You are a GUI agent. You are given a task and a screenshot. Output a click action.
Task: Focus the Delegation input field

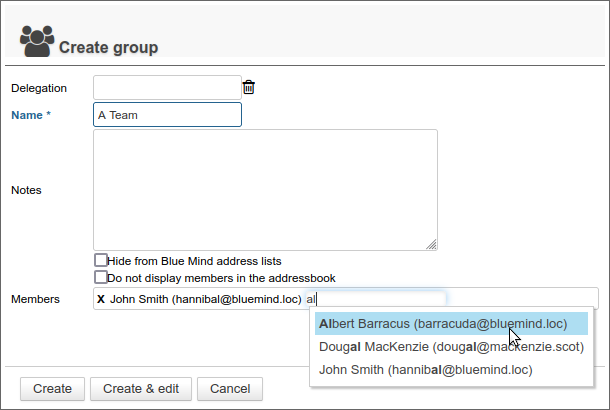point(166,88)
